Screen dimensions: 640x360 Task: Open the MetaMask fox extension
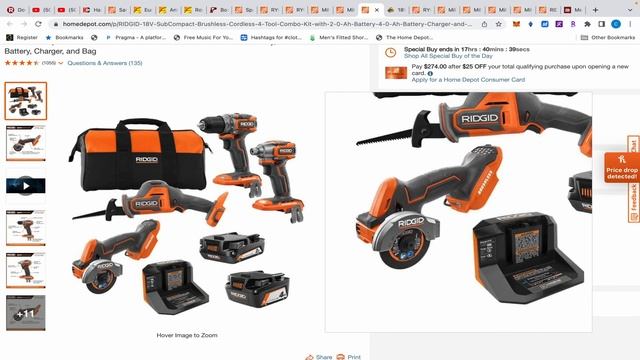tap(516, 24)
